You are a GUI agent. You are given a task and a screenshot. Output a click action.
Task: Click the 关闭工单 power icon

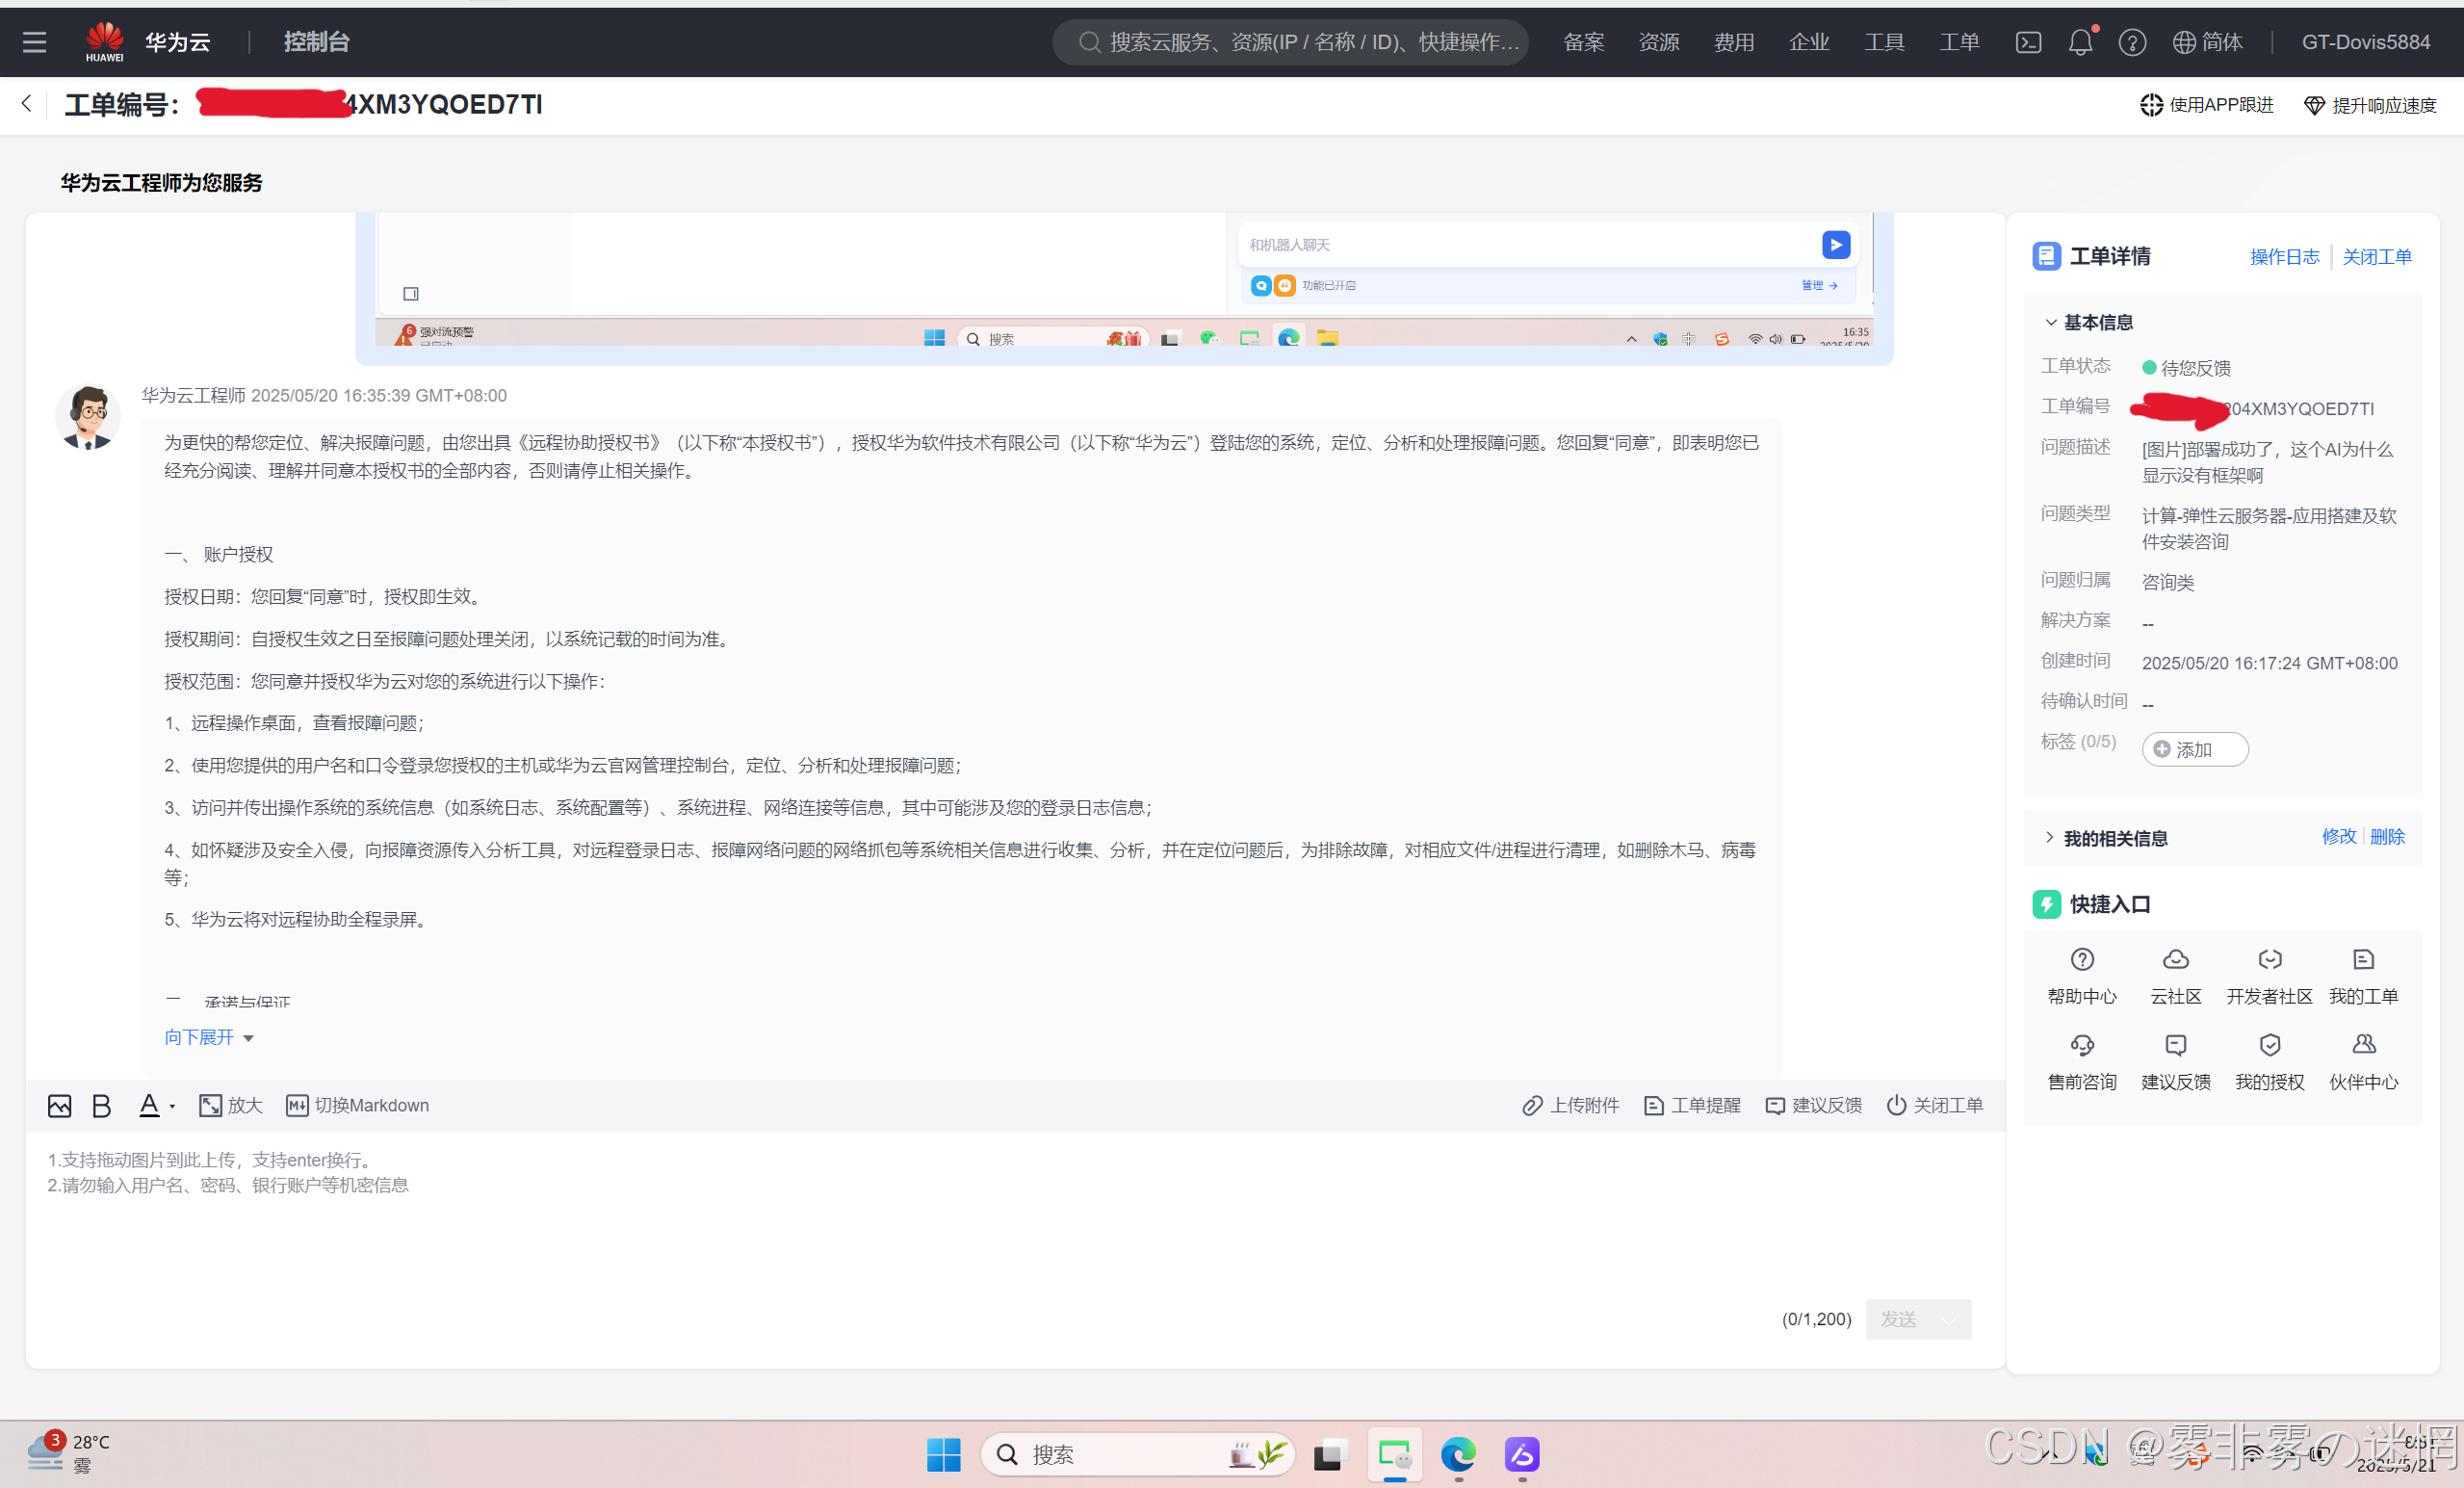click(1896, 1105)
